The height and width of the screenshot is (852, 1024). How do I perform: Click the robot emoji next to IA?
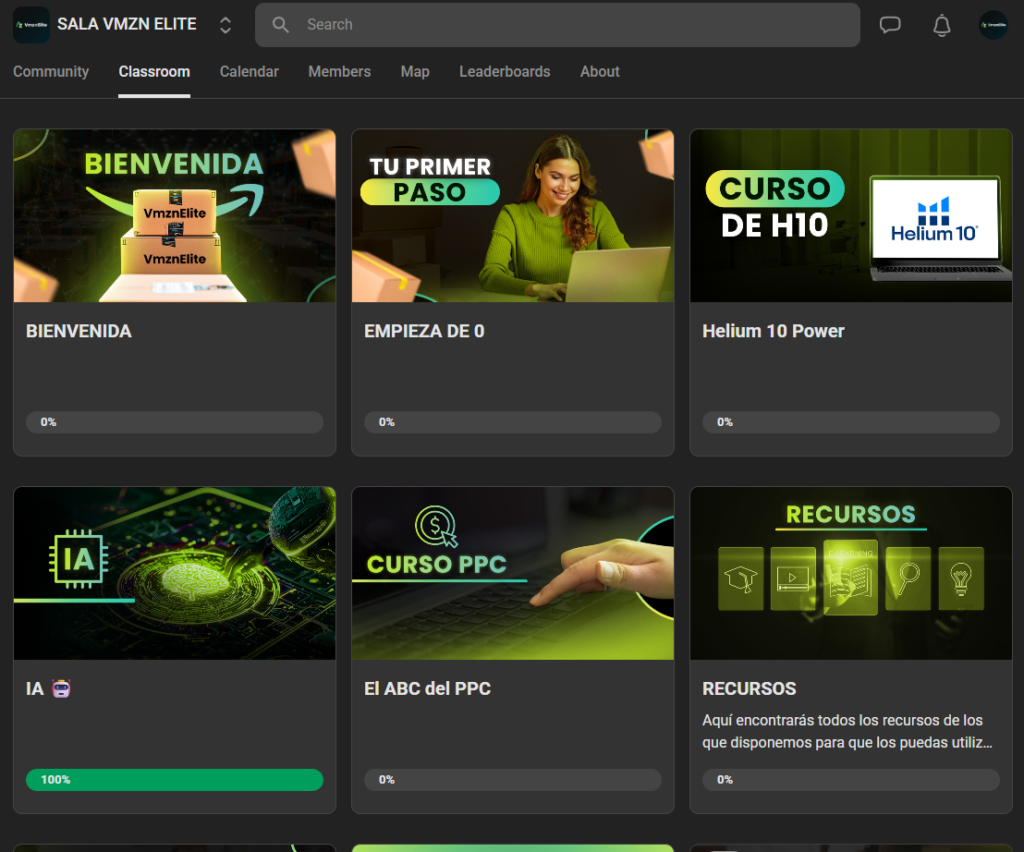[61, 688]
